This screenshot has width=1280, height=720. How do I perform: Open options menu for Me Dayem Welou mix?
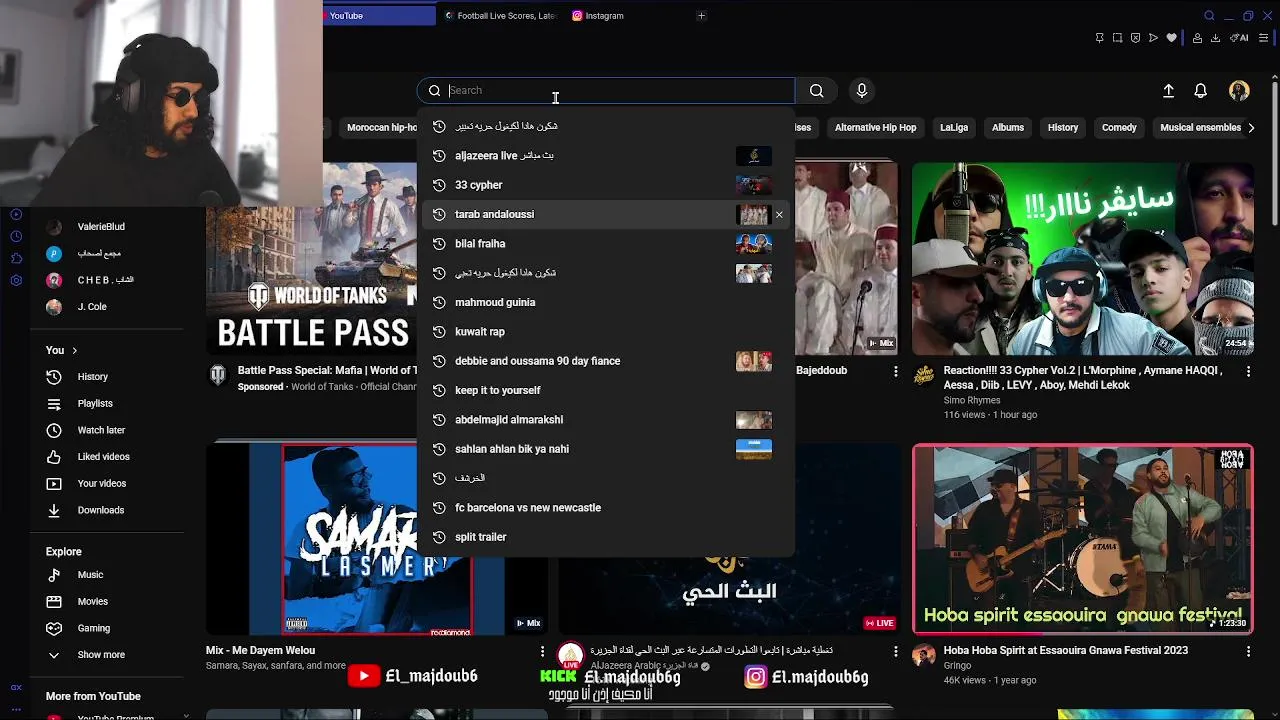tap(542, 651)
